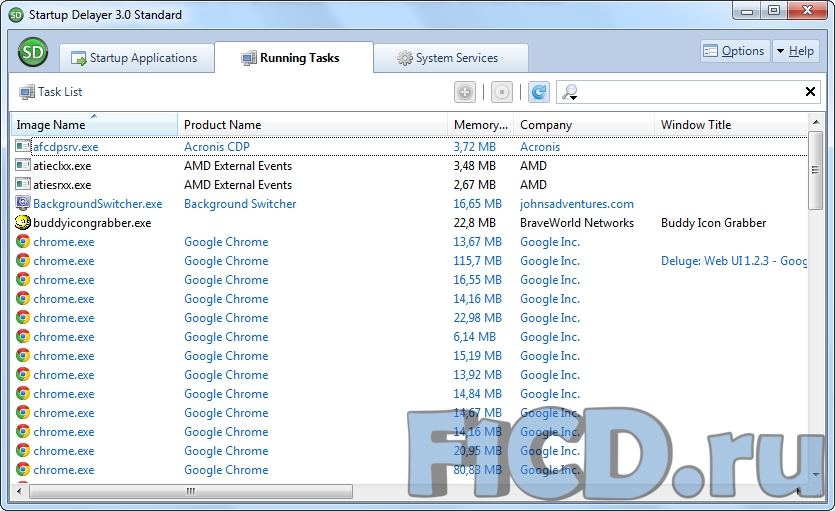The width and height of the screenshot is (835, 511).
Task: Select the Running Tasks tab
Action: 294,57
